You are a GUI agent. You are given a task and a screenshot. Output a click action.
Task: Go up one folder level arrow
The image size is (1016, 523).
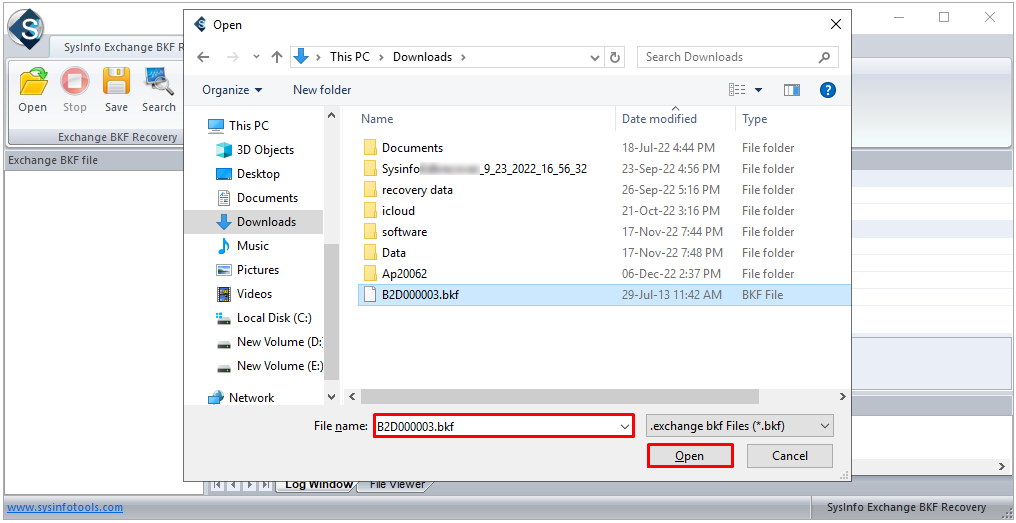(x=277, y=57)
